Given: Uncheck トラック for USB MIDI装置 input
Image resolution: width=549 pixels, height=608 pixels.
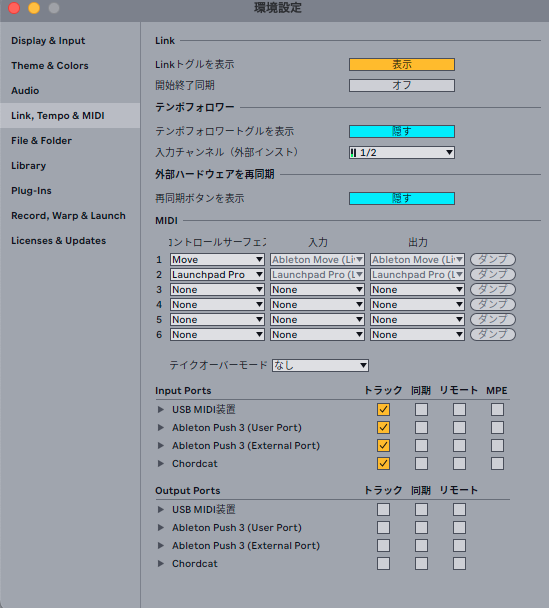Looking at the screenshot, I should point(383,409).
